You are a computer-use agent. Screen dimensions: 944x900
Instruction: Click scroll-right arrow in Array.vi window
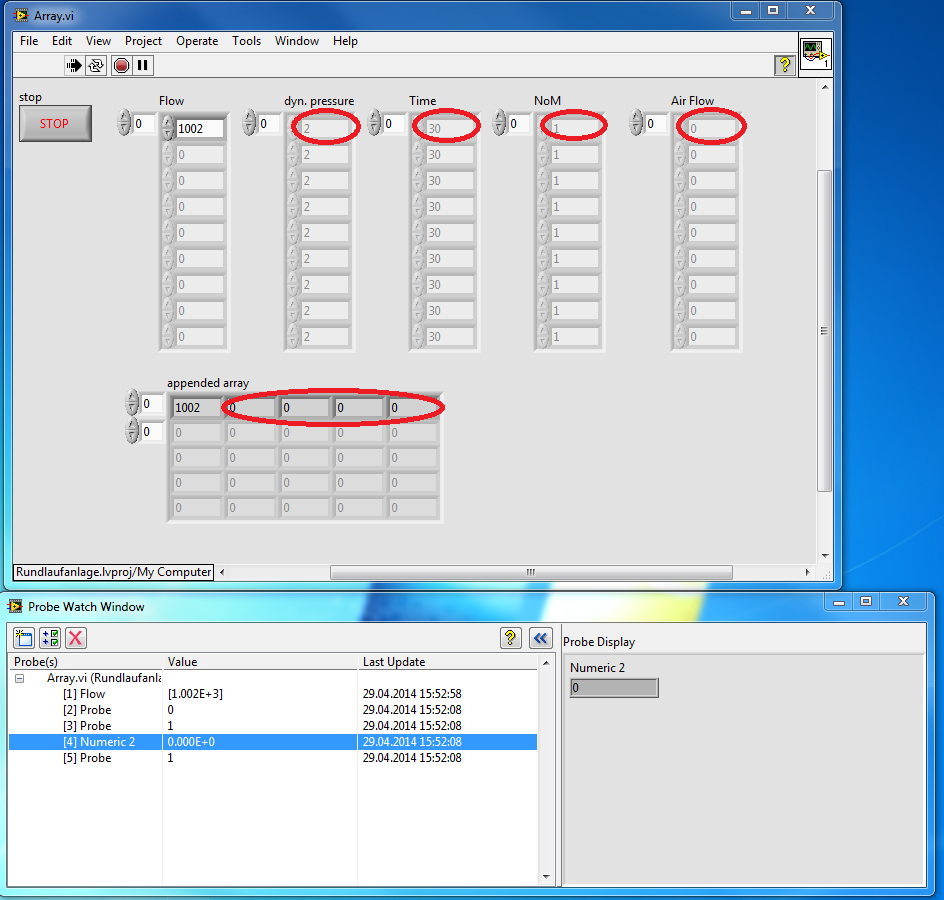(807, 572)
